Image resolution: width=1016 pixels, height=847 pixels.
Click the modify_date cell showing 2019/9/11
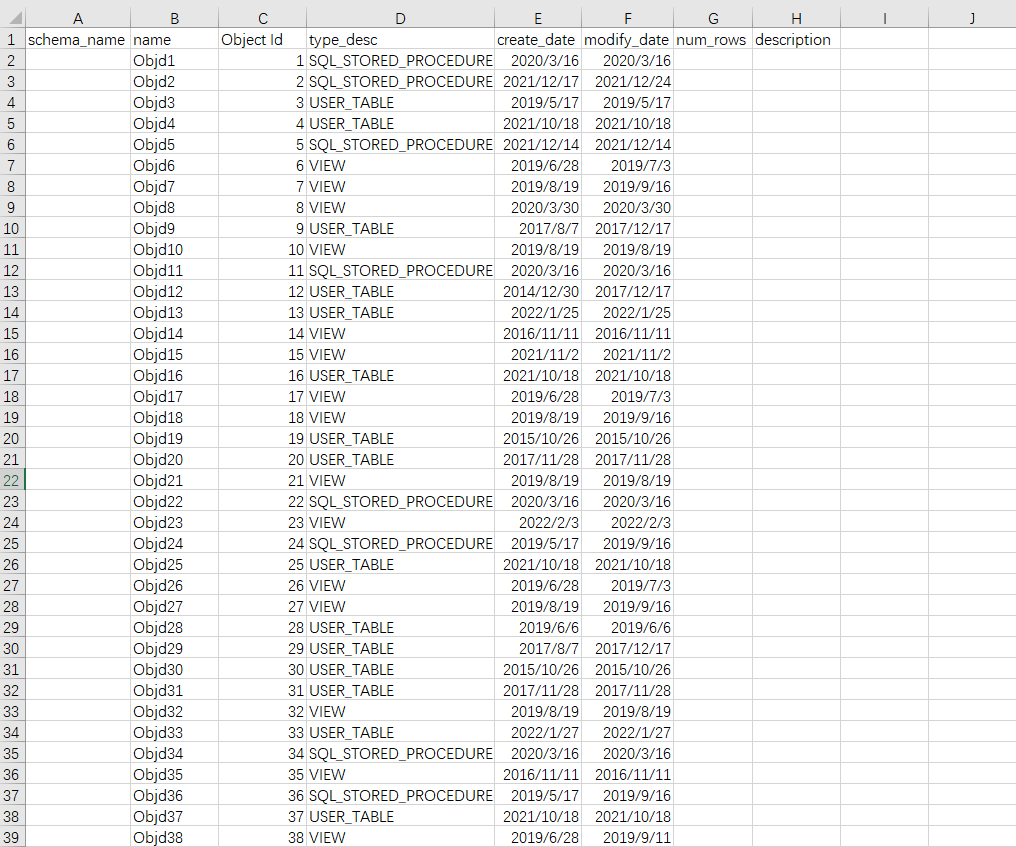[x=628, y=838]
